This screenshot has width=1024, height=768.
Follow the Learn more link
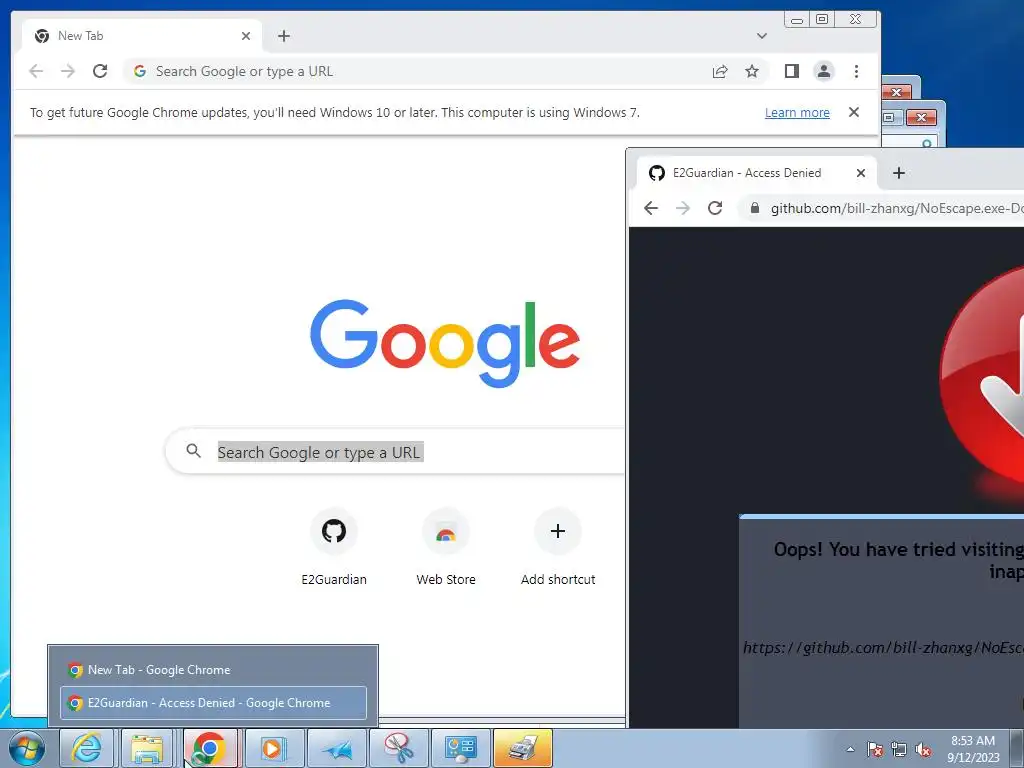tap(797, 112)
